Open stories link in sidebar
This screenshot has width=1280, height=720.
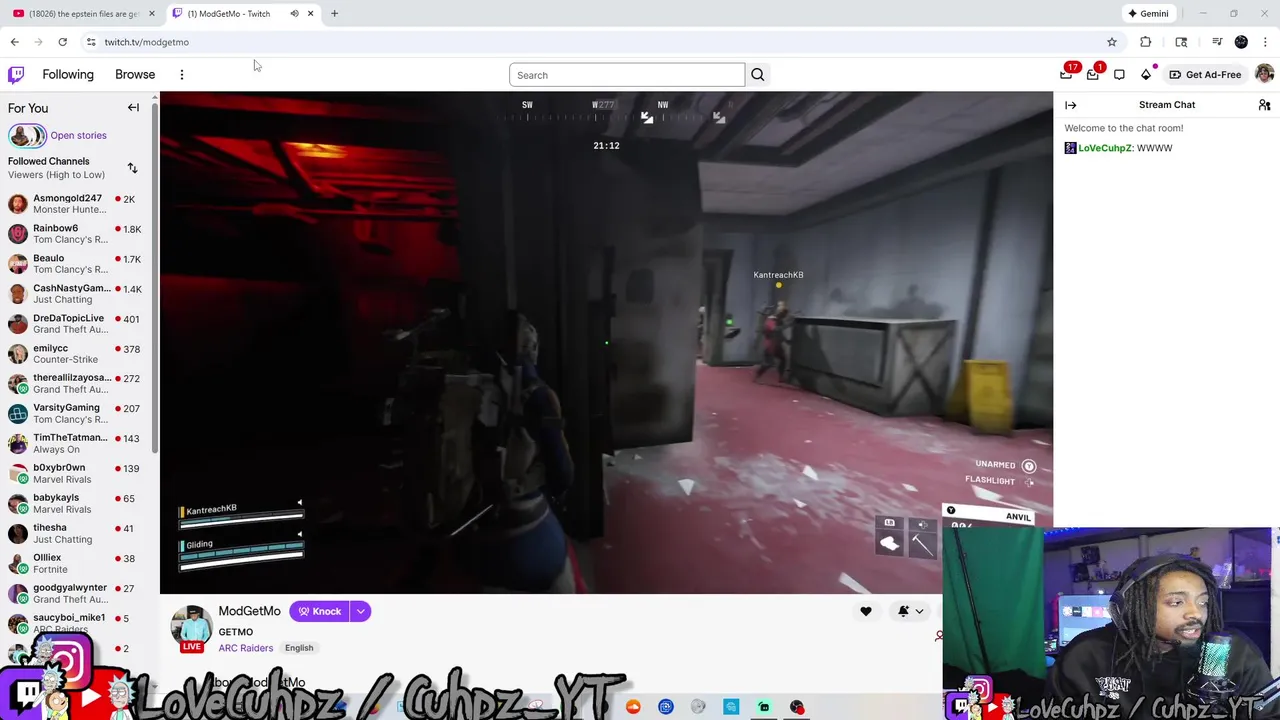click(x=78, y=135)
